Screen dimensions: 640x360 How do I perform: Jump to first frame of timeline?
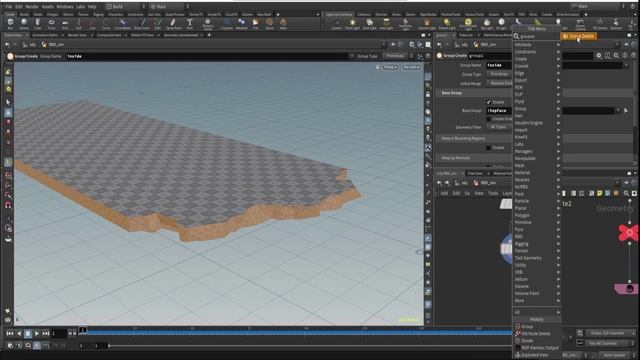[x=10, y=333]
